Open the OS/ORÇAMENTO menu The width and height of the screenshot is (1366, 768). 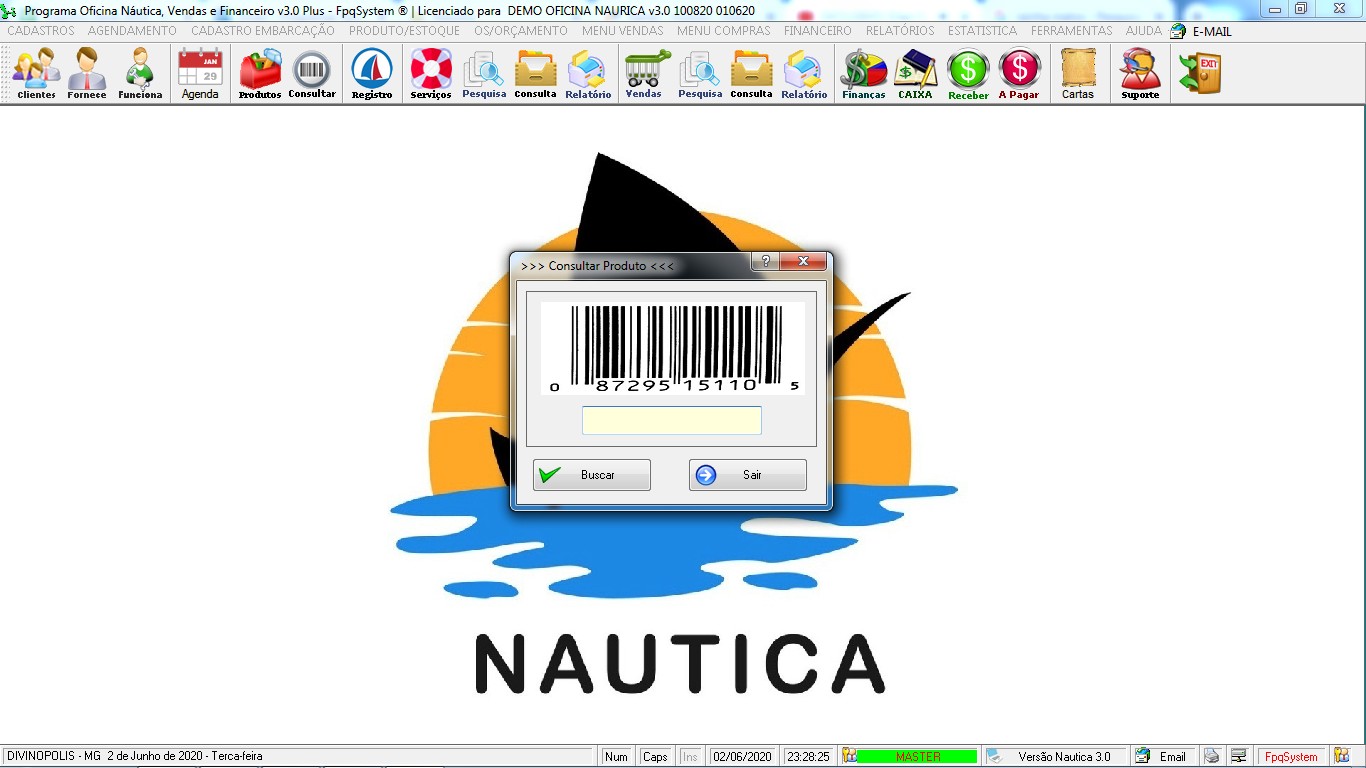[521, 31]
